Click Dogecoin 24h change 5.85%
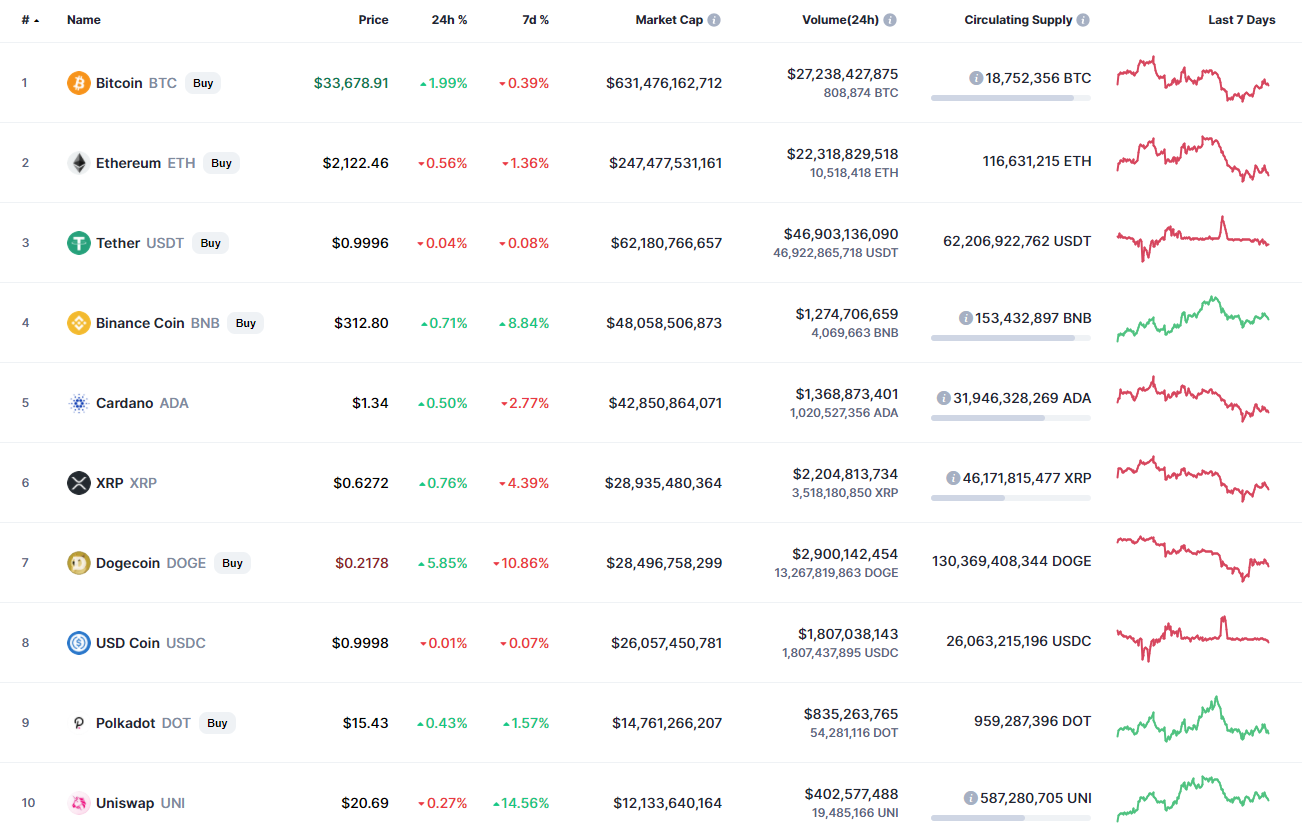The width and height of the screenshot is (1302, 836). [x=443, y=563]
